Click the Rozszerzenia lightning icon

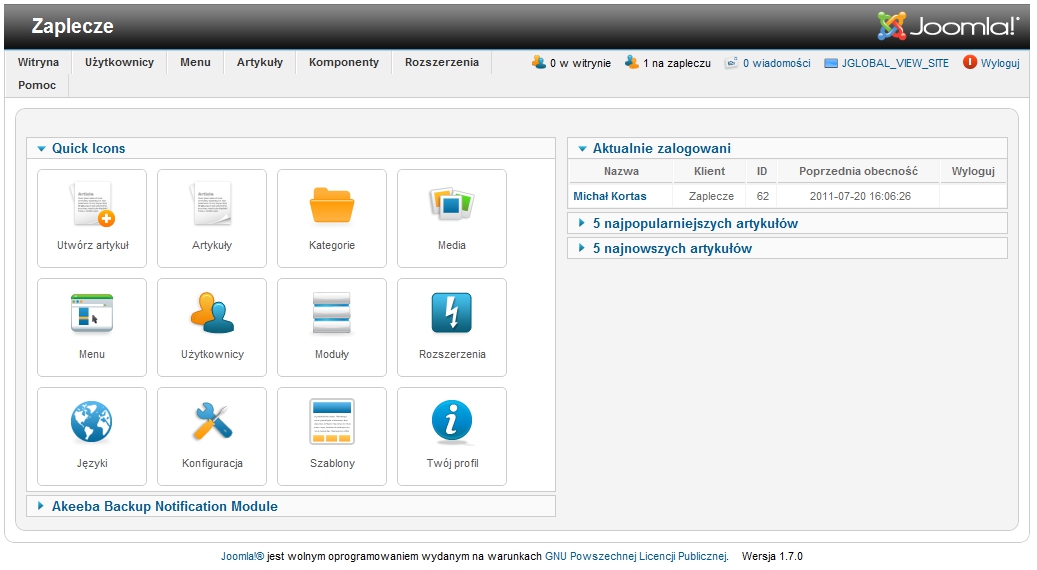(x=452, y=326)
